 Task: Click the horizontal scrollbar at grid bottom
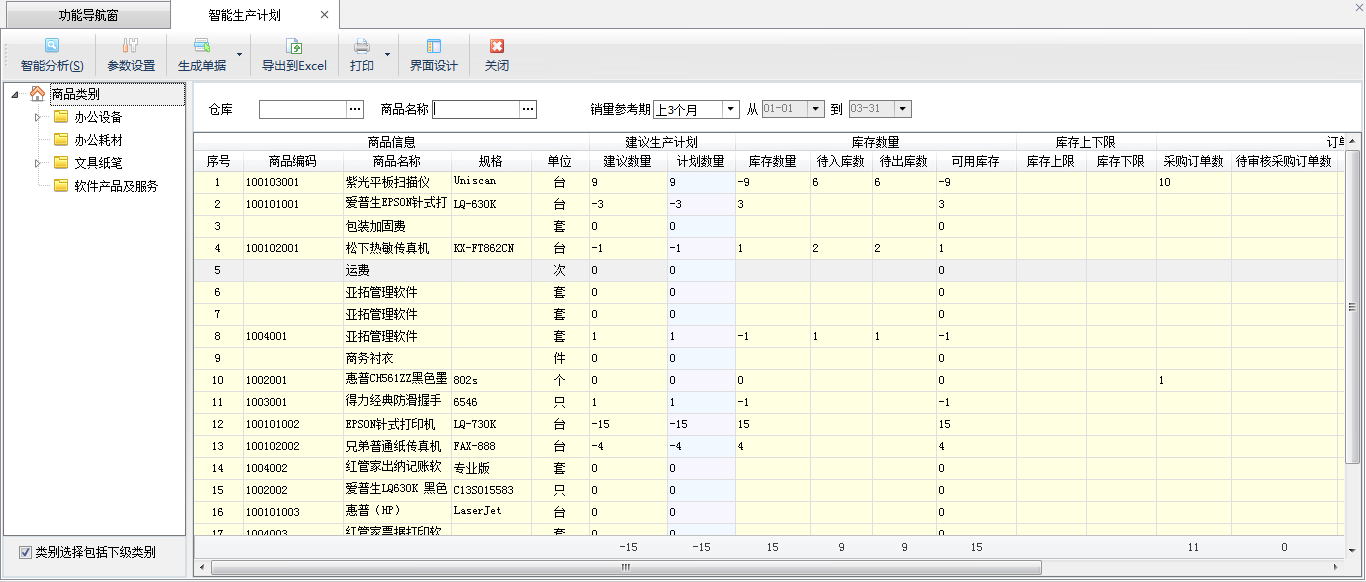click(625, 567)
